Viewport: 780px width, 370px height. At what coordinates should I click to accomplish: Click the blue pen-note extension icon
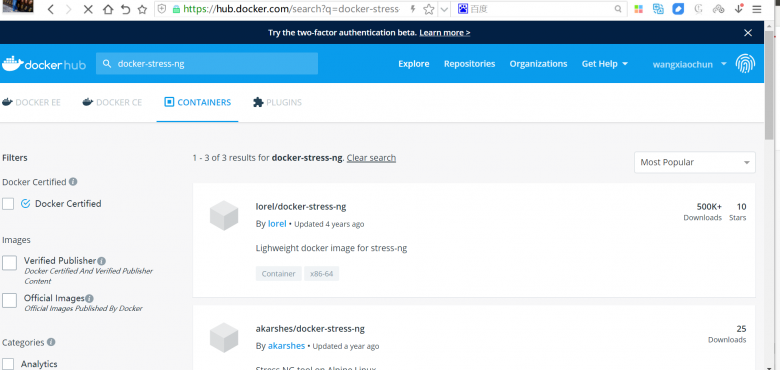coord(678,9)
